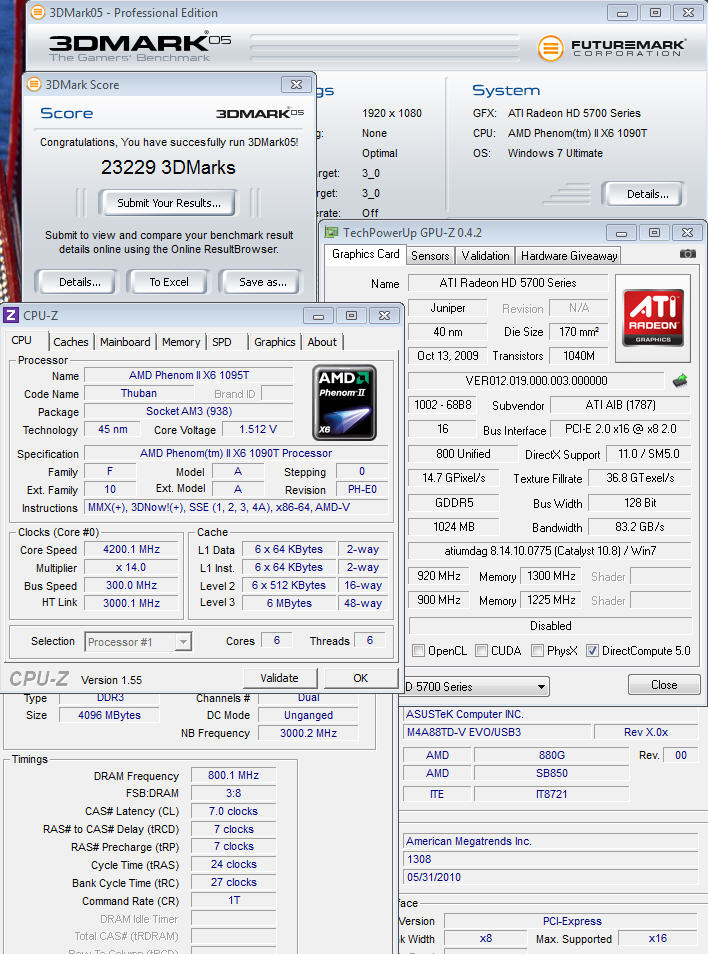Click the To Excel button
The image size is (708, 954).
(x=168, y=282)
